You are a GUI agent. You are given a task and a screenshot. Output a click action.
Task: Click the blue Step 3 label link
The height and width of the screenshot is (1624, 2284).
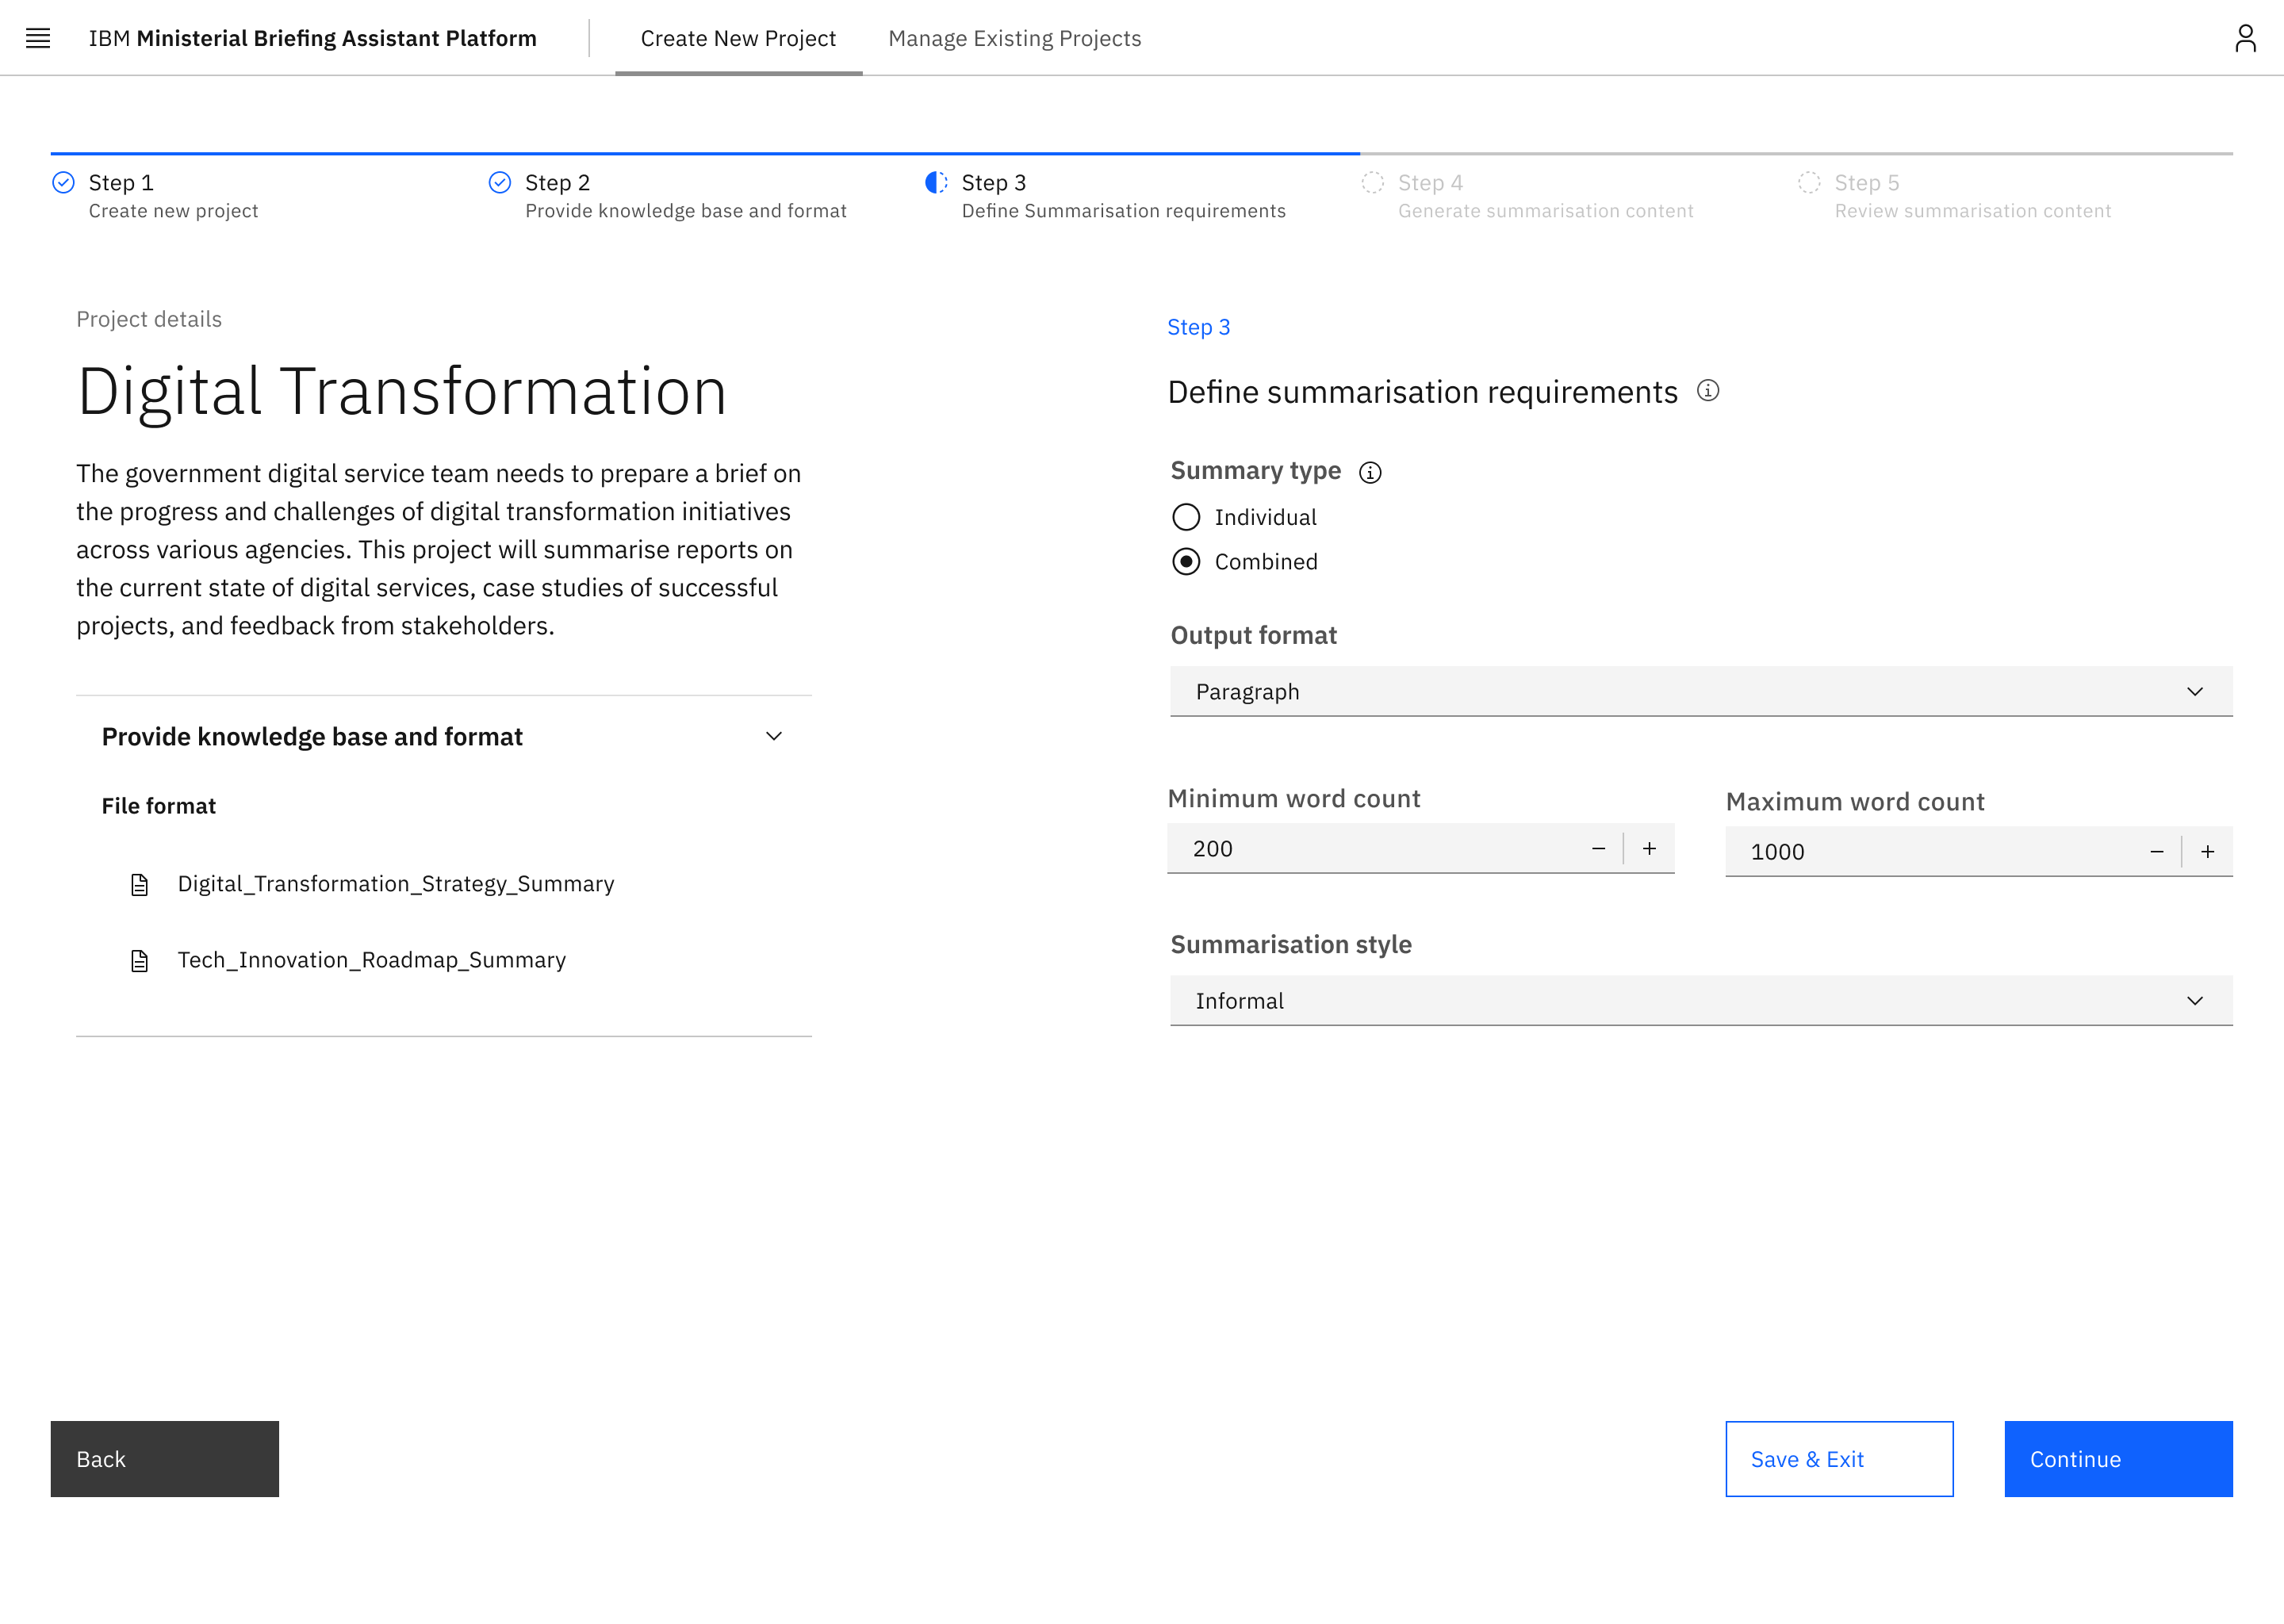point(1198,327)
